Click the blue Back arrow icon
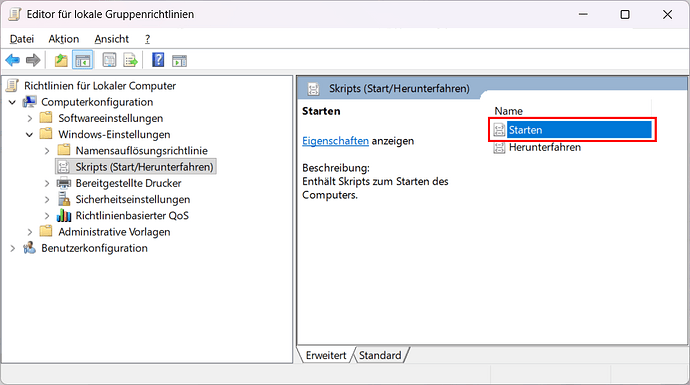This screenshot has height=385, width=690. point(13,60)
